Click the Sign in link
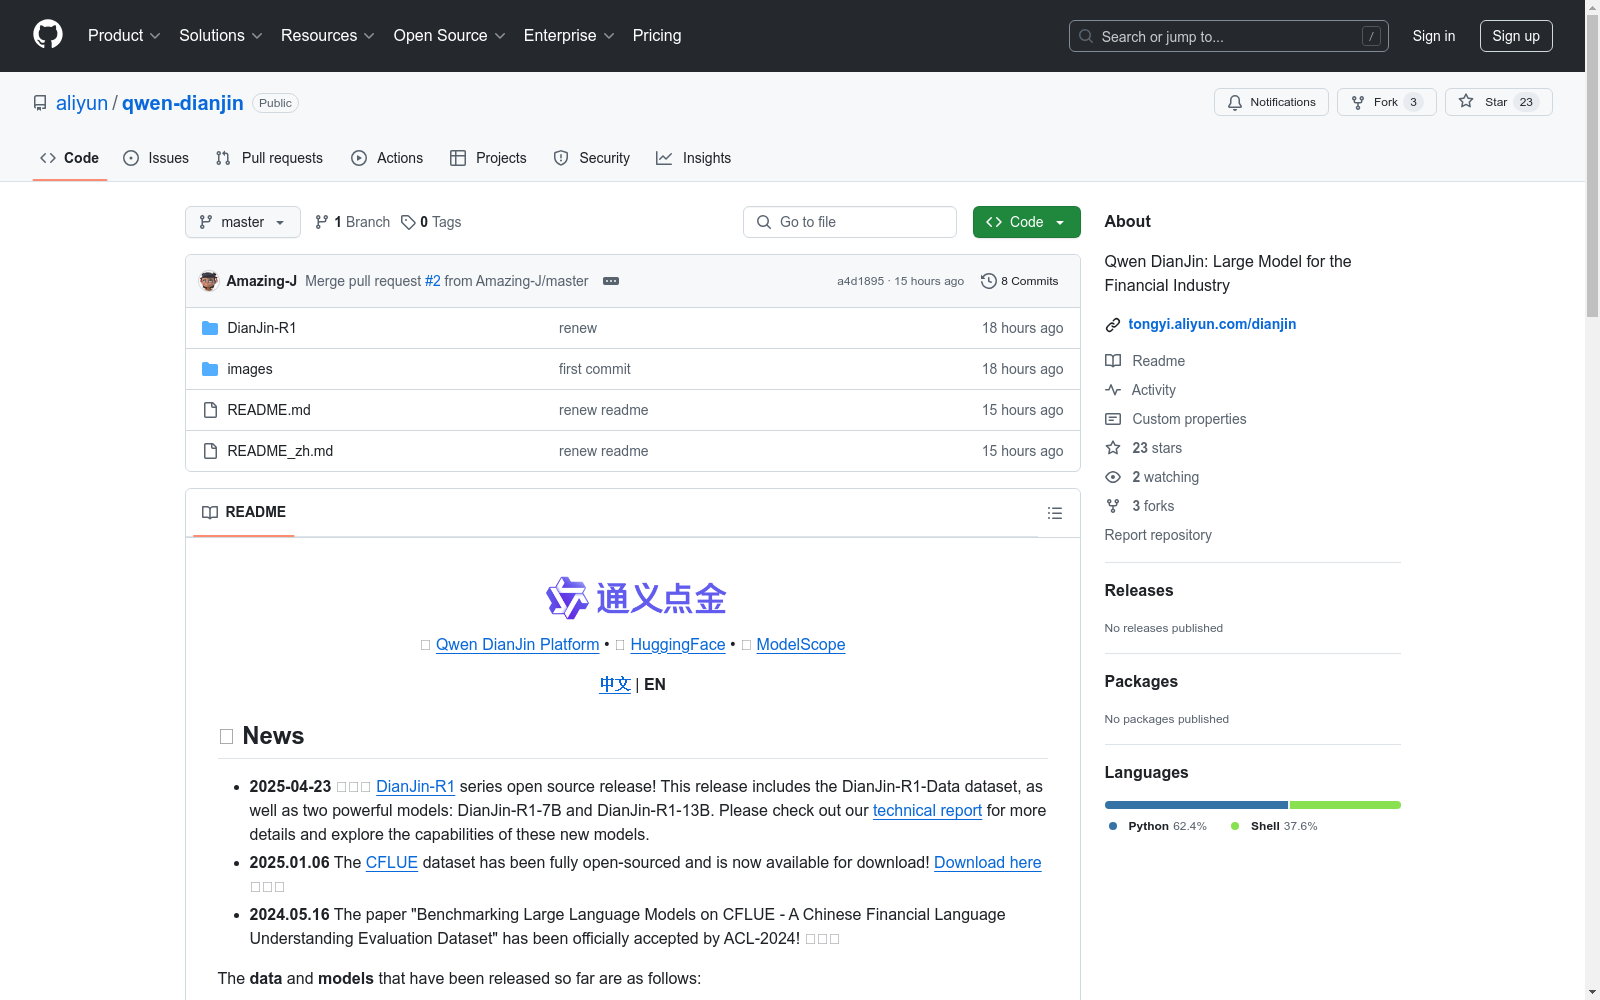 click(x=1434, y=36)
